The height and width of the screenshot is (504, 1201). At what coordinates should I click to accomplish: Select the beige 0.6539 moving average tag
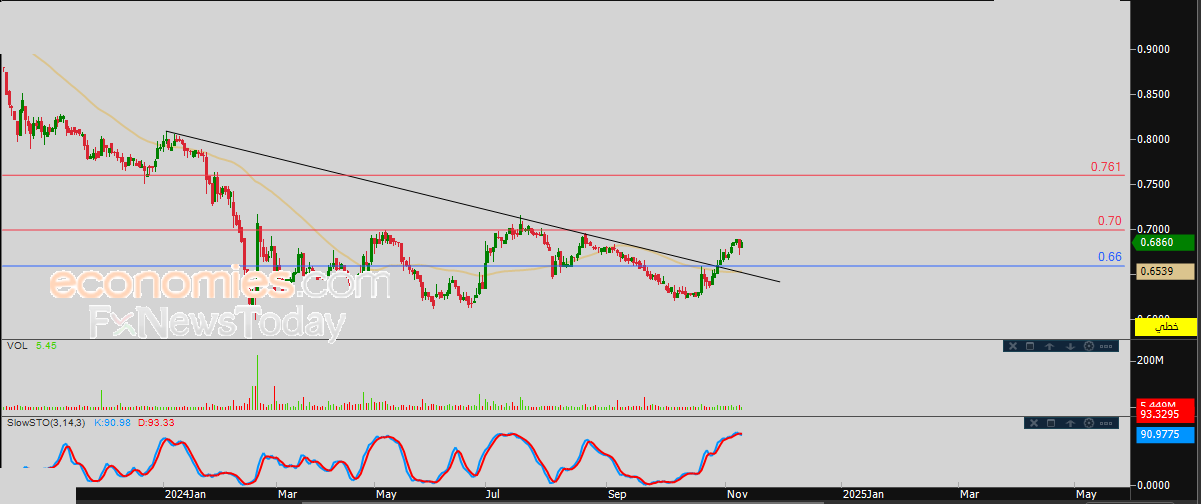pos(1165,272)
